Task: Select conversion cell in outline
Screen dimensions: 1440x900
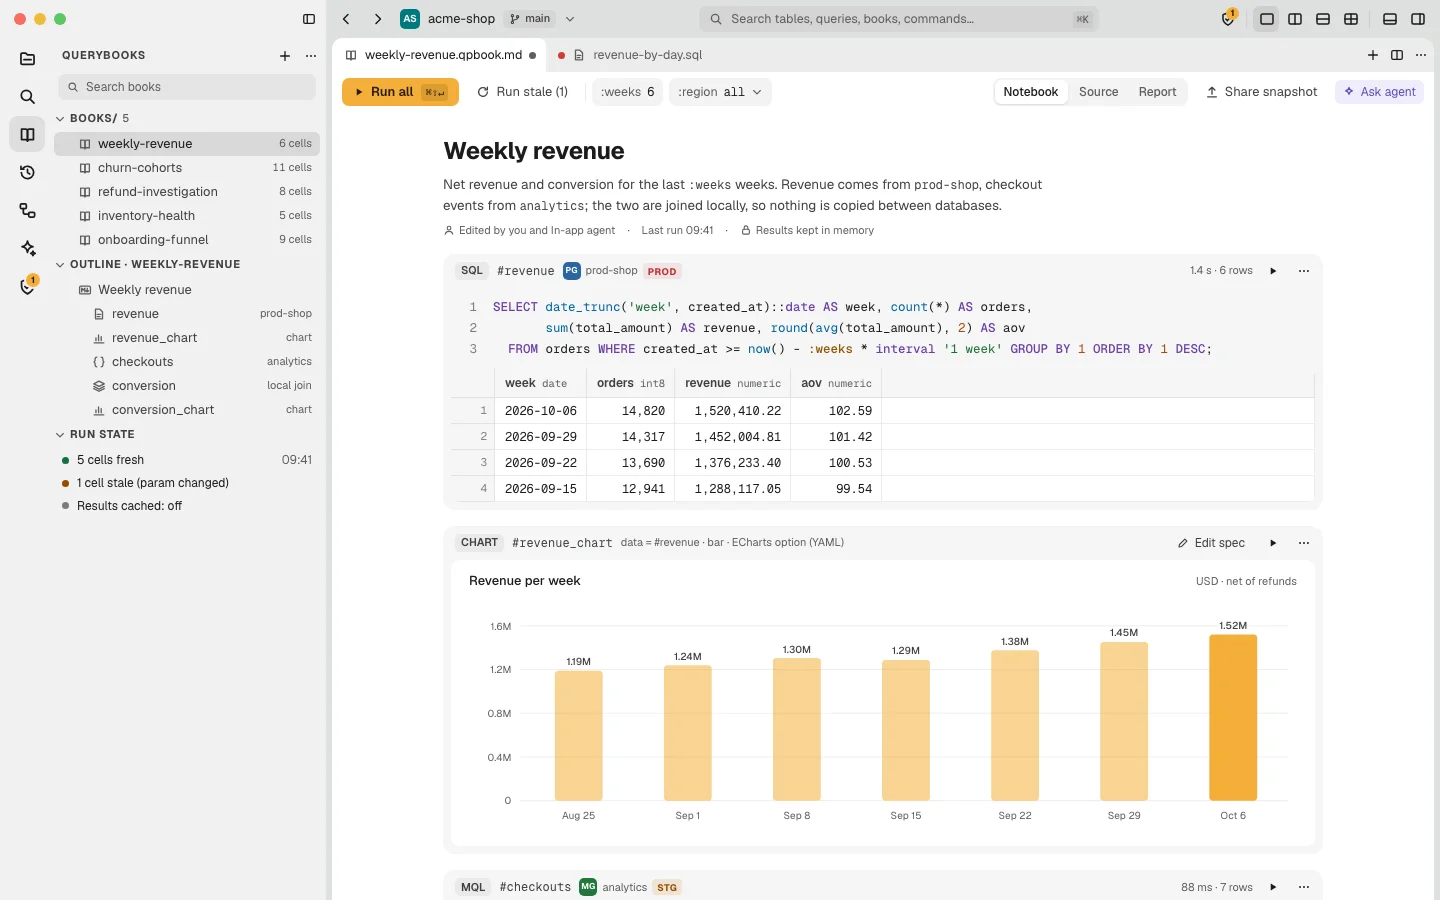Action: tap(187, 386)
